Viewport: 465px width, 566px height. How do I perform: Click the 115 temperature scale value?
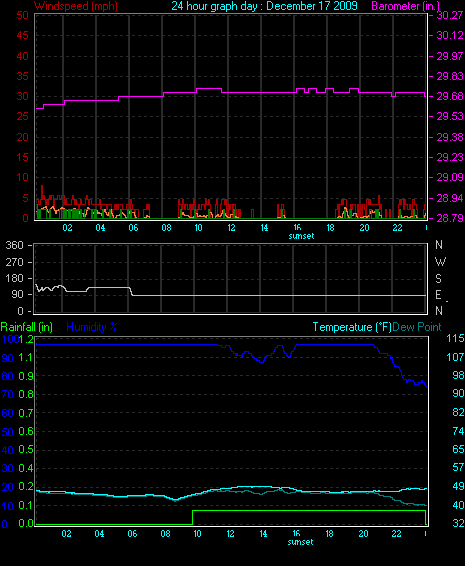click(455, 339)
